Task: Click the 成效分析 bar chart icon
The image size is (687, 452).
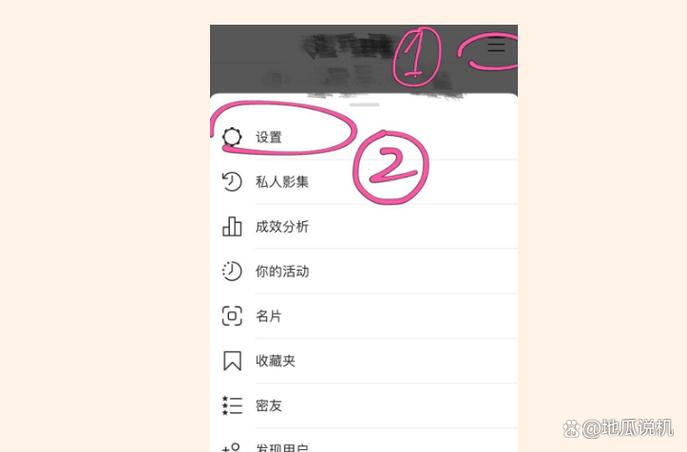Action: tap(232, 226)
